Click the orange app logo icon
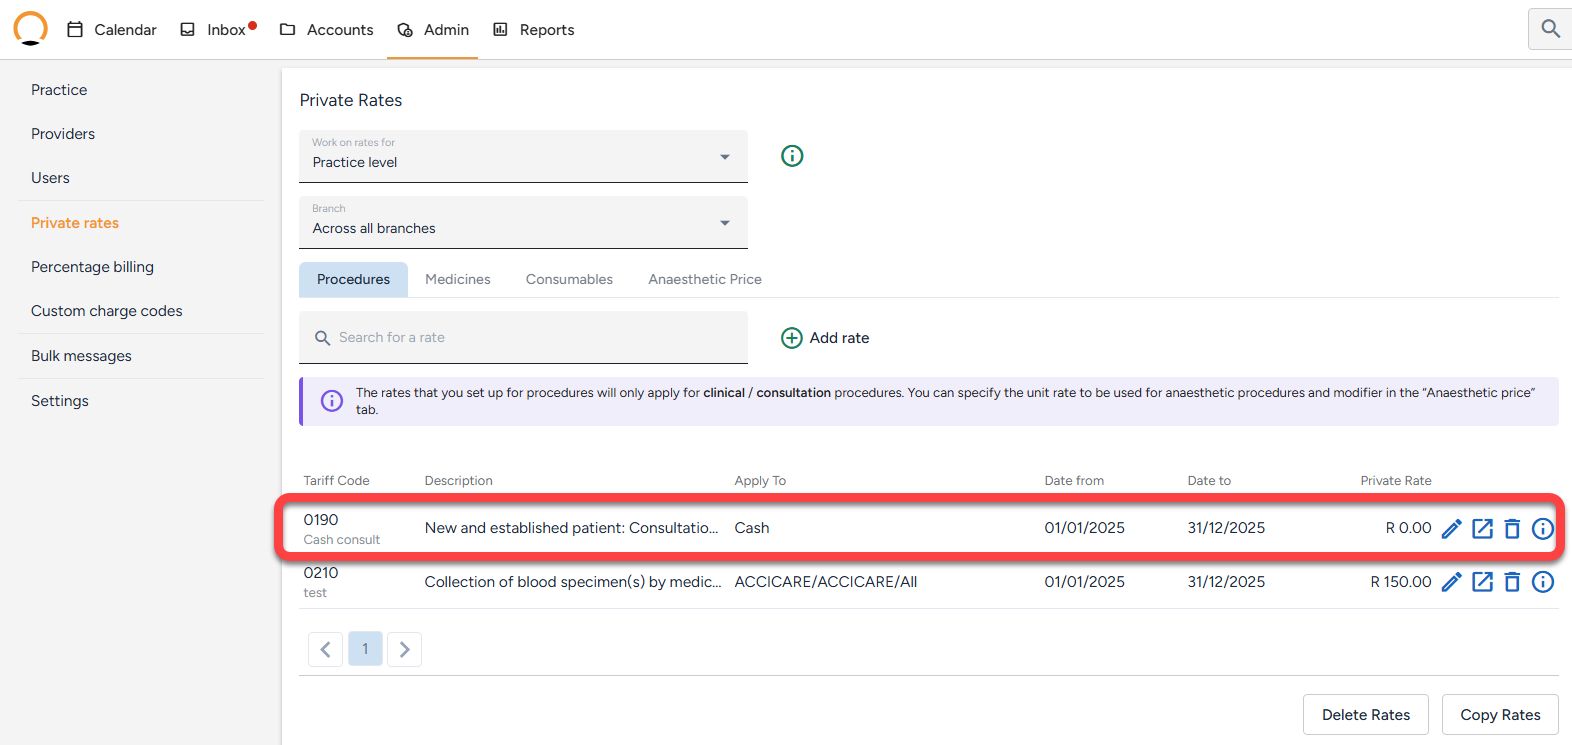The image size is (1572, 745). pyautogui.click(x=30, y=29)
